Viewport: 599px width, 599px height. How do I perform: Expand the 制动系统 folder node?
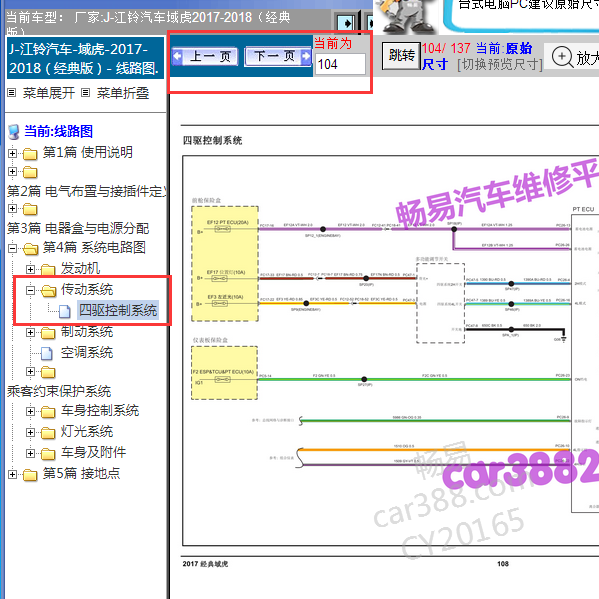[30, 332]
